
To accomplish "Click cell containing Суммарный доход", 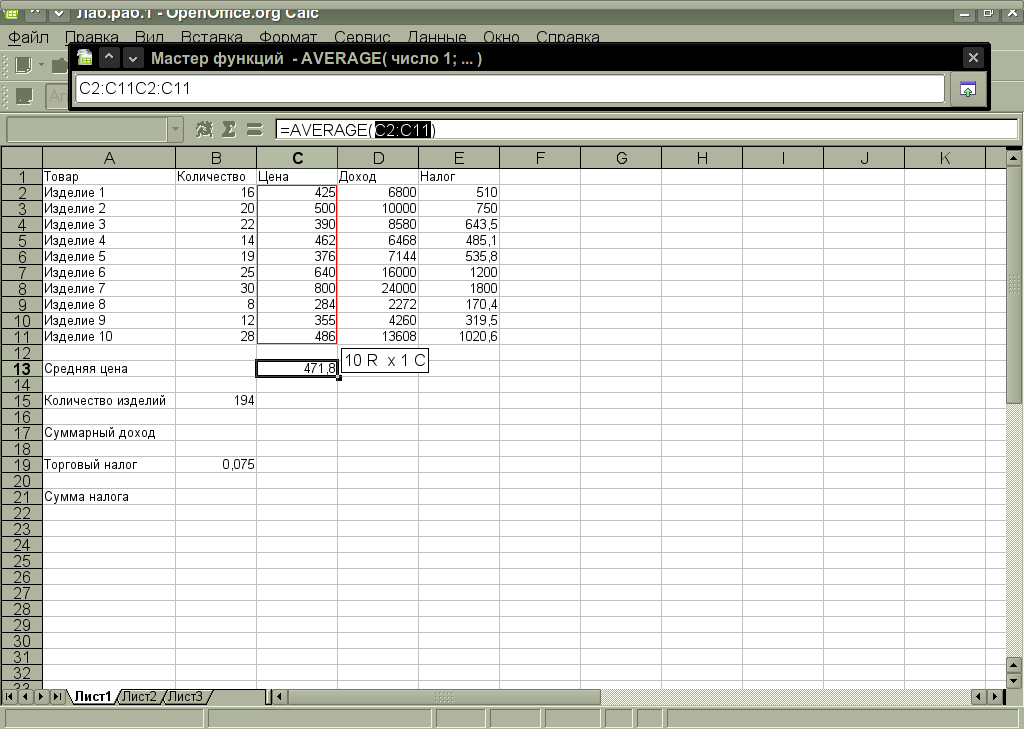I will point(108,433).
